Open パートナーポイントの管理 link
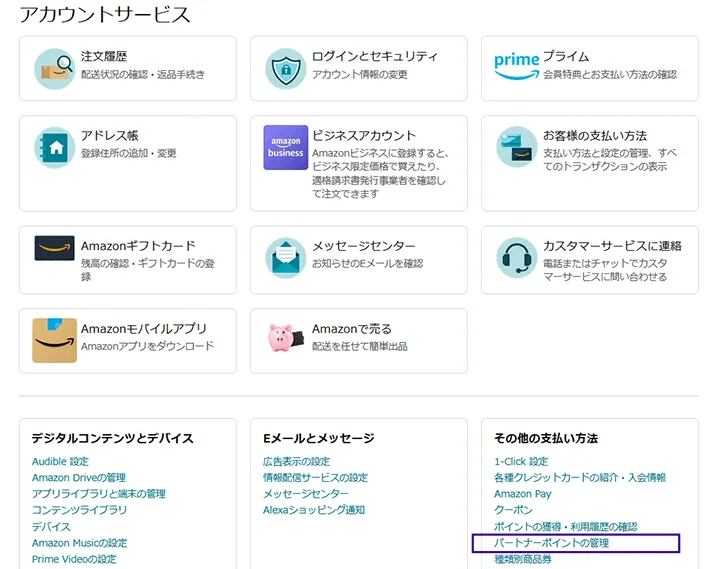The height and width of the screenshot is (569, 720). (x=551, y=543)
